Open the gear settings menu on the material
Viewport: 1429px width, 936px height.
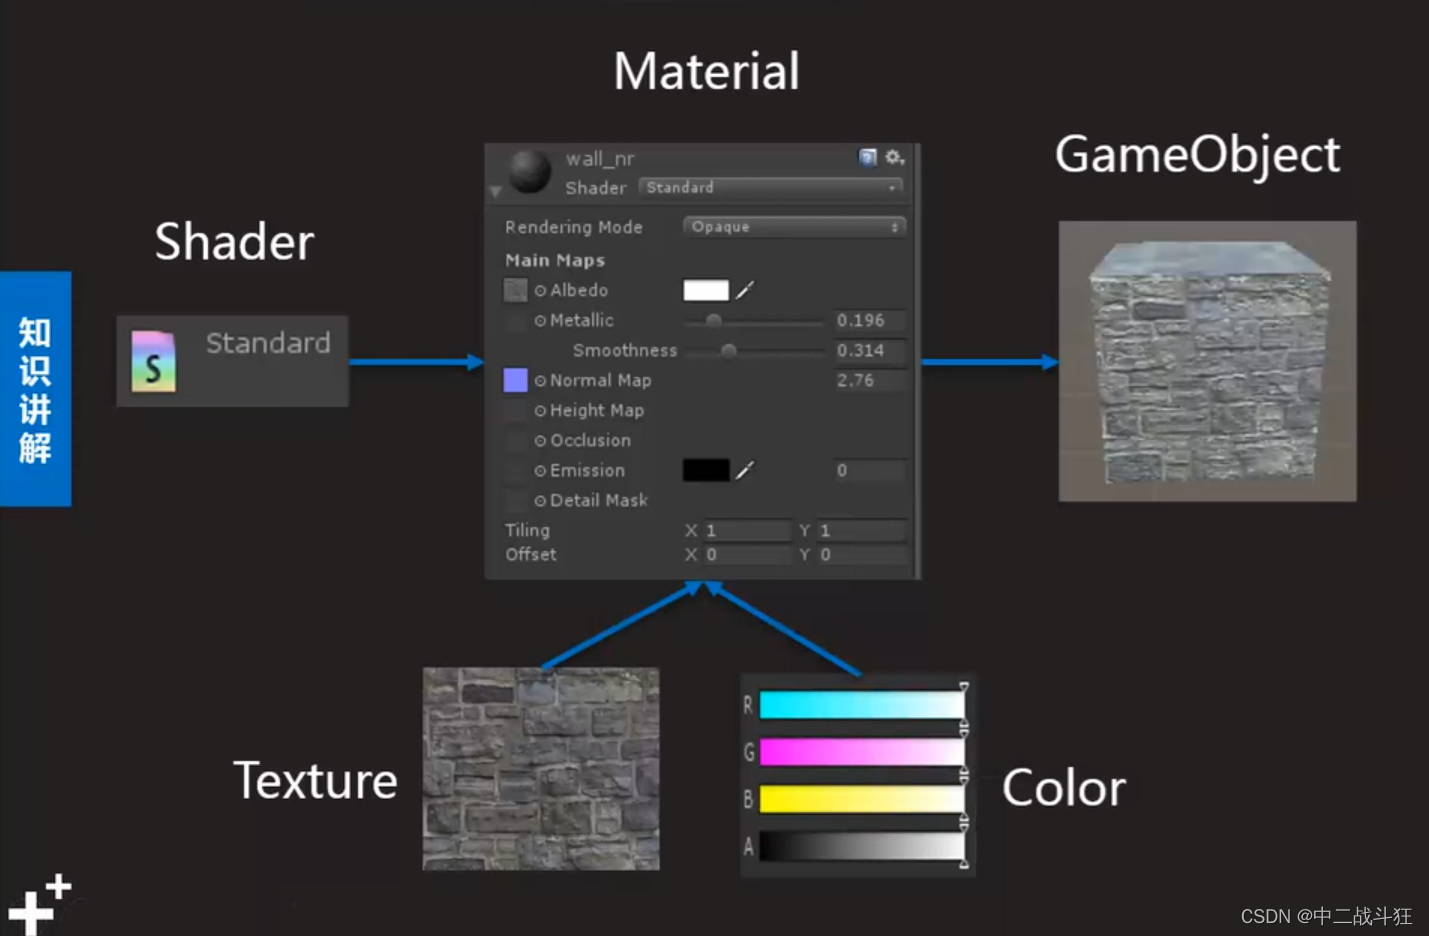coord(895,157)
